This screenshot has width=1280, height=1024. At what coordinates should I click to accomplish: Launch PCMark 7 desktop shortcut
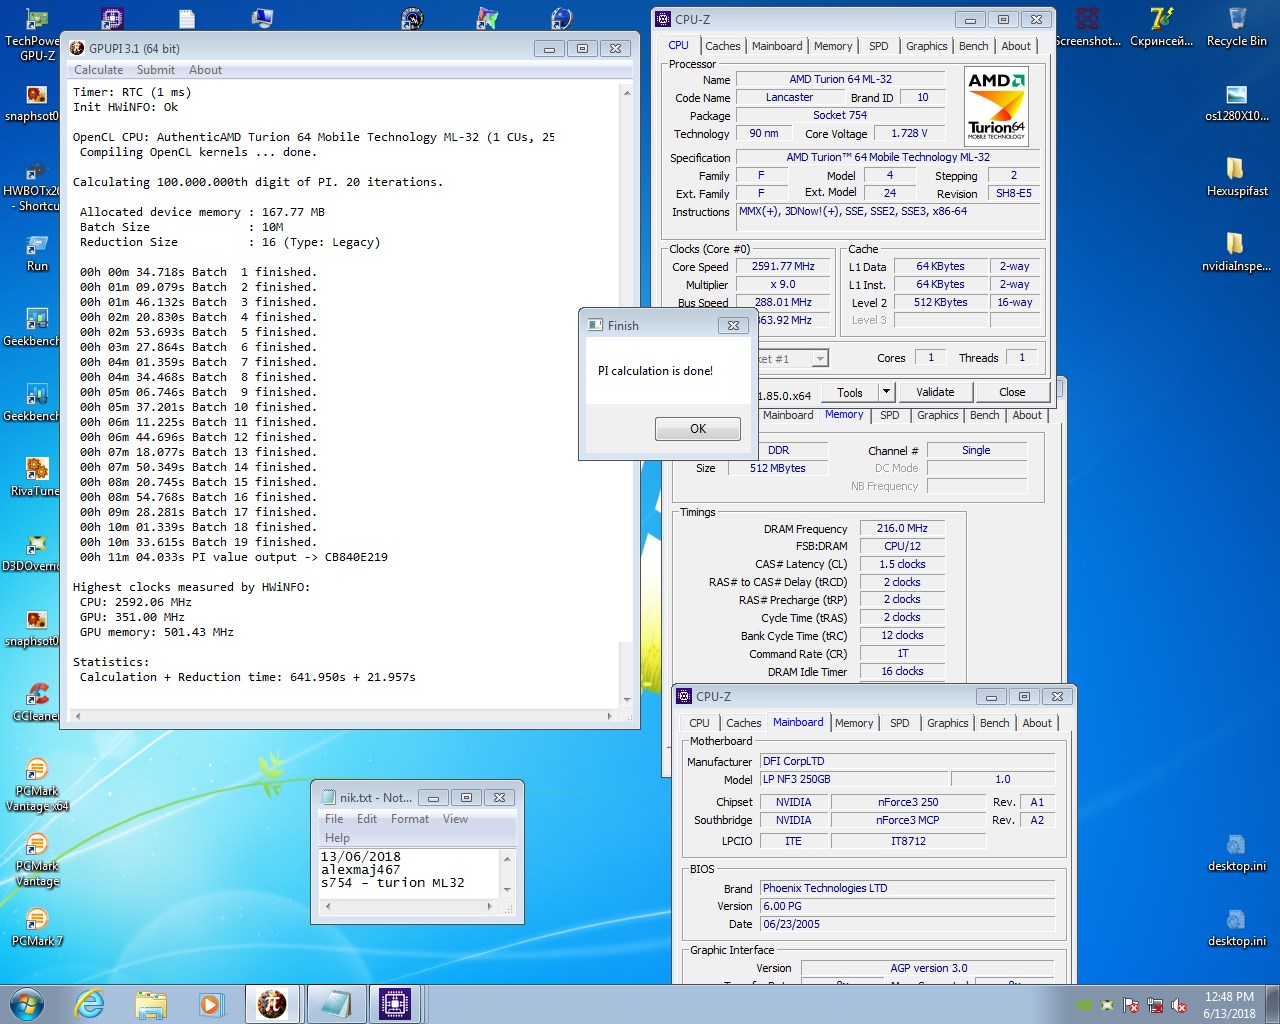pyautogui.click(x=36, y=927)
